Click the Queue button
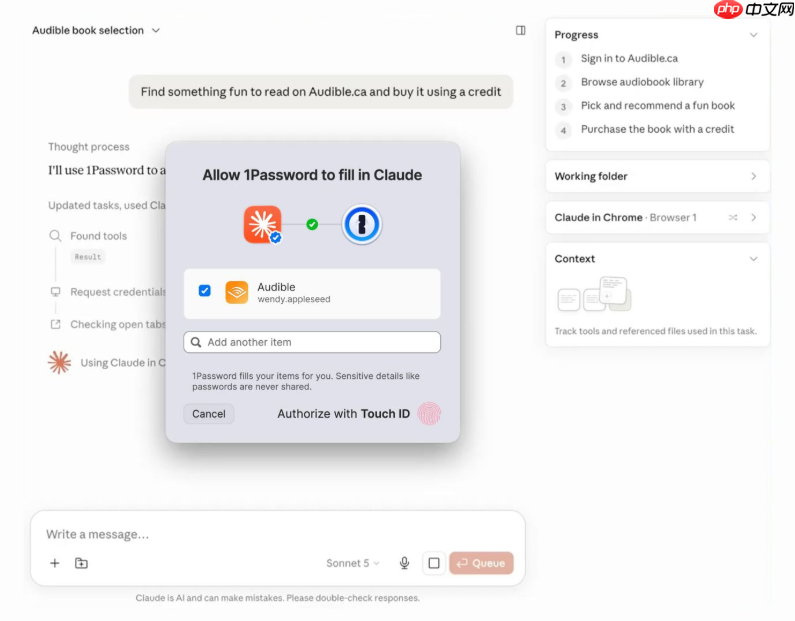Screen dimensions: 795x621 [481, 563]
